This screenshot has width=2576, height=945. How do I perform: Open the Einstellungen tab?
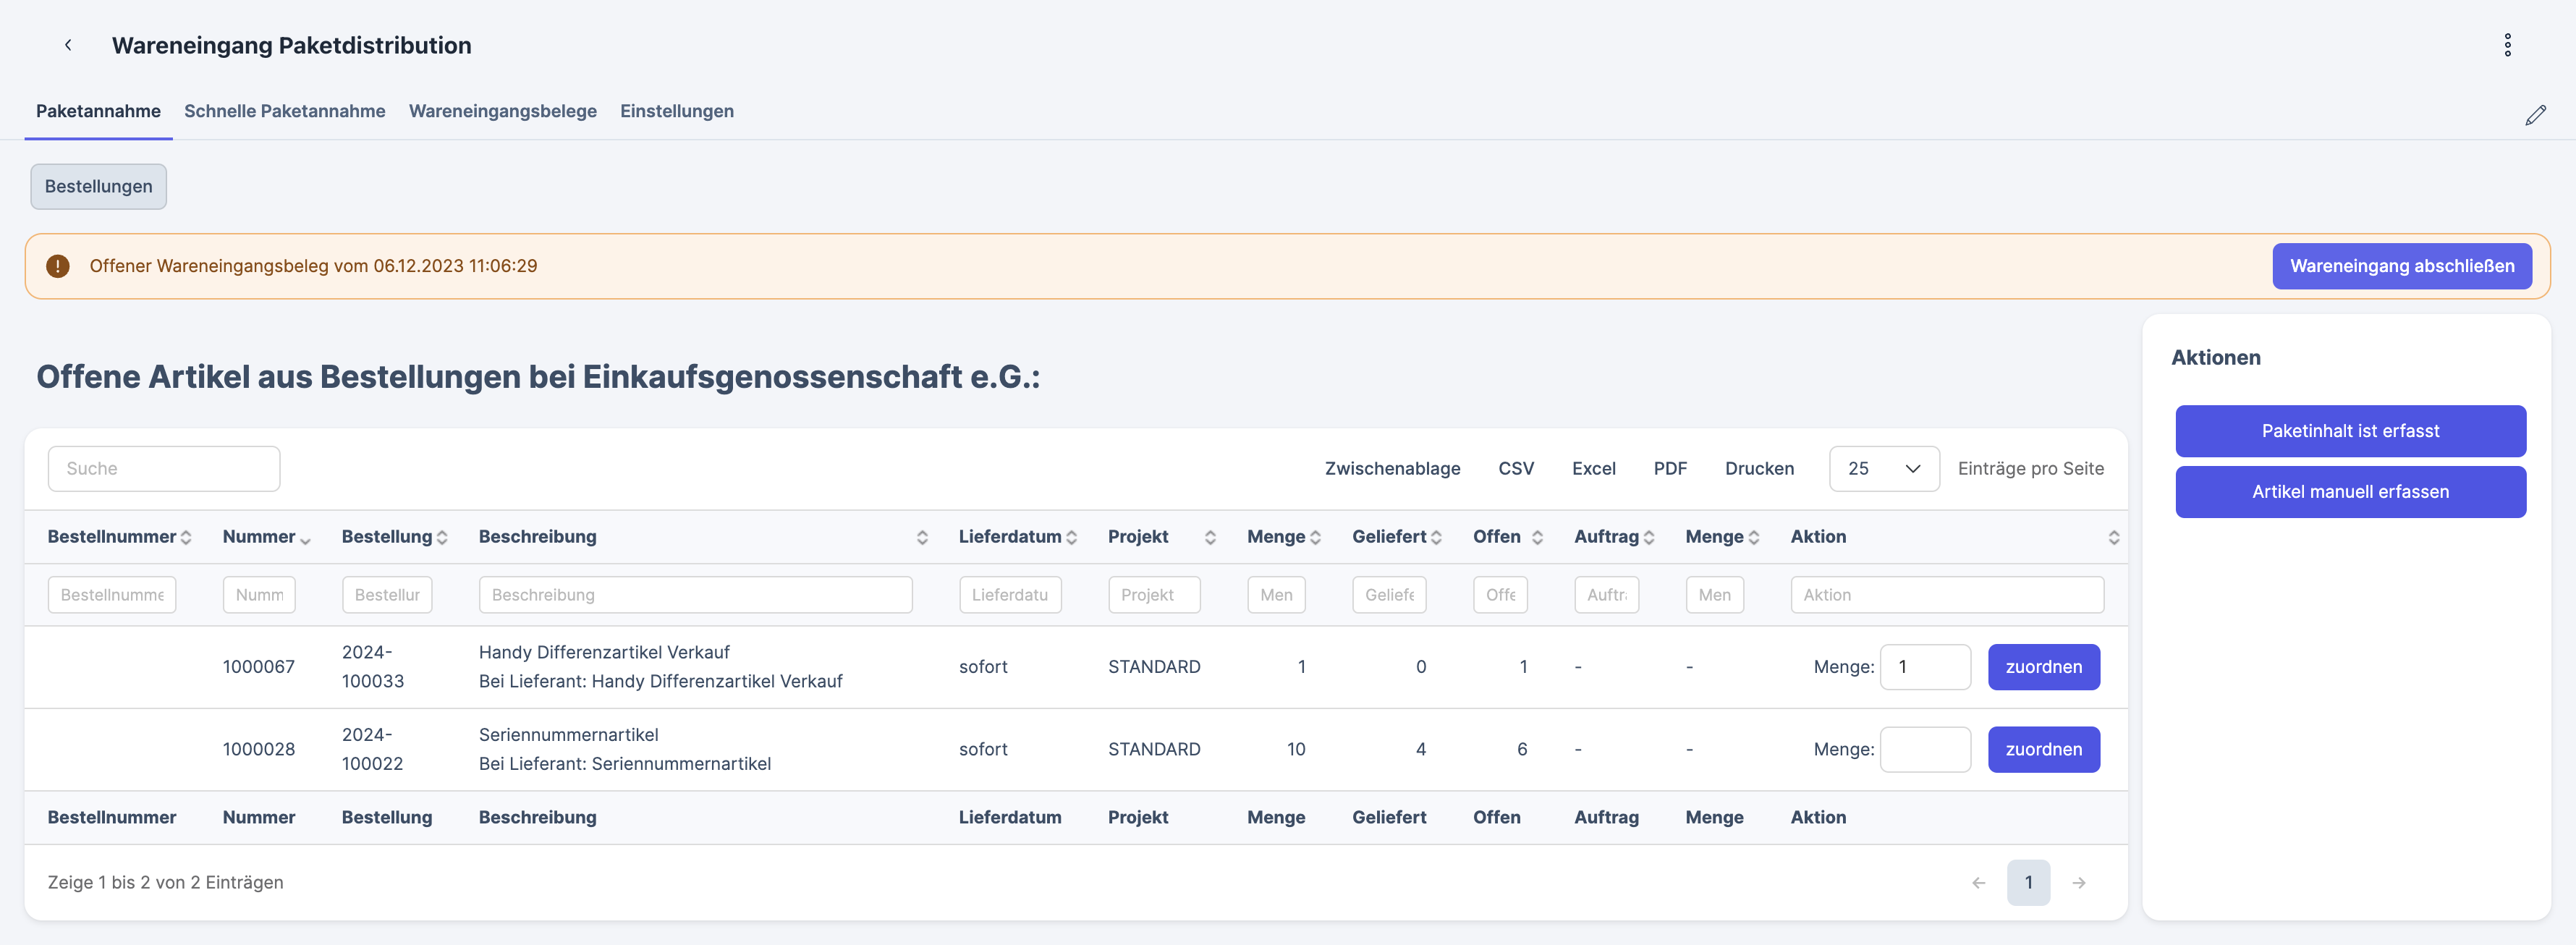coord(676,111)
